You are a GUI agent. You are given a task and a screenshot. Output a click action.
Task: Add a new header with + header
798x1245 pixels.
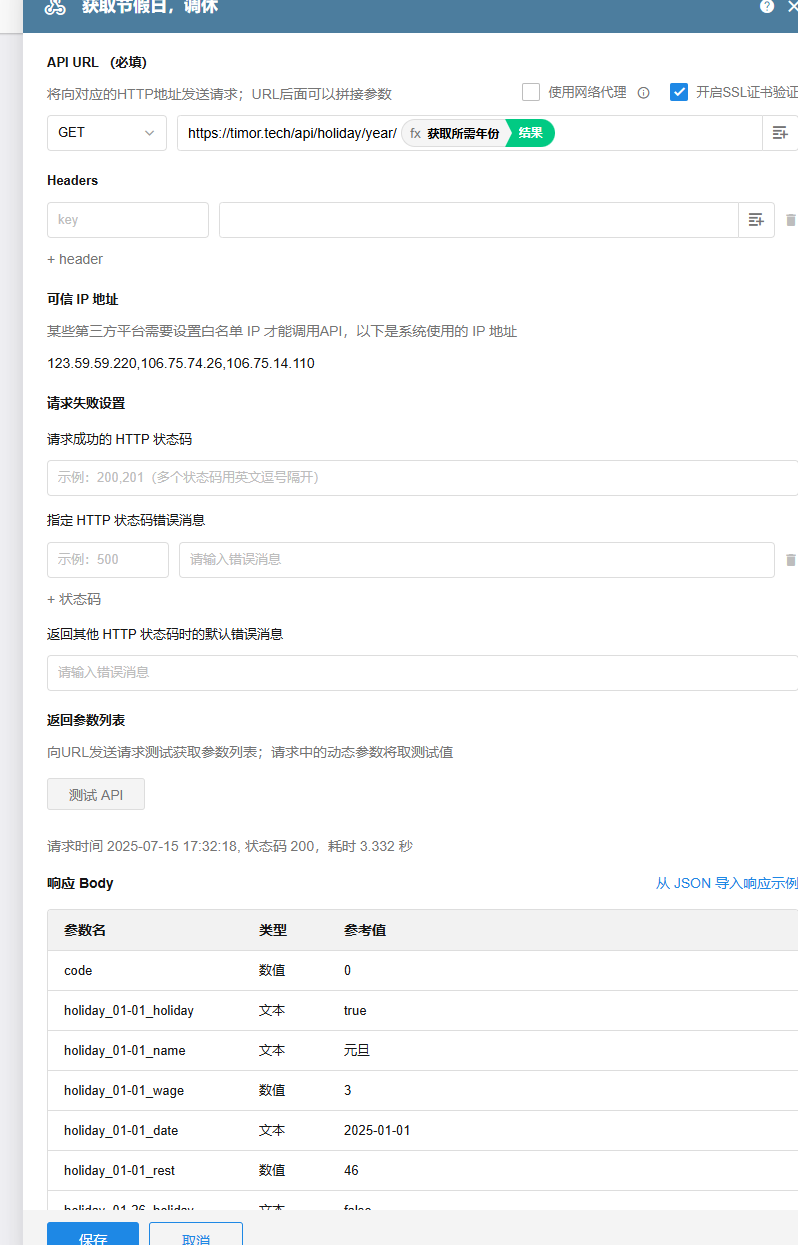click(75, 259)
